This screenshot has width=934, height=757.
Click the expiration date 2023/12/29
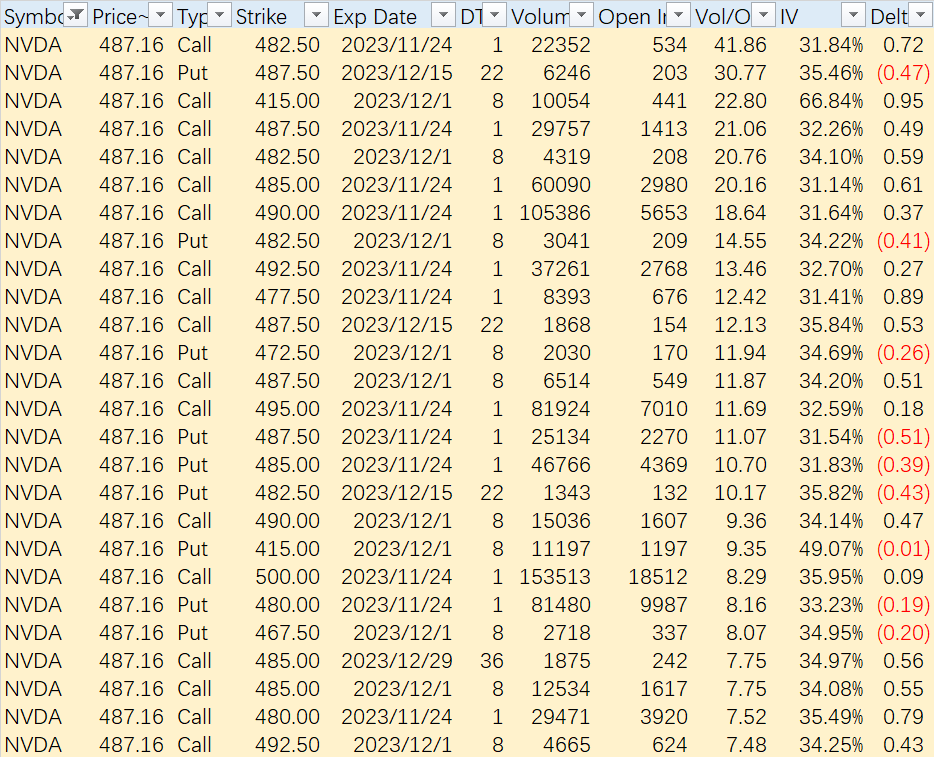click(397, 661)
